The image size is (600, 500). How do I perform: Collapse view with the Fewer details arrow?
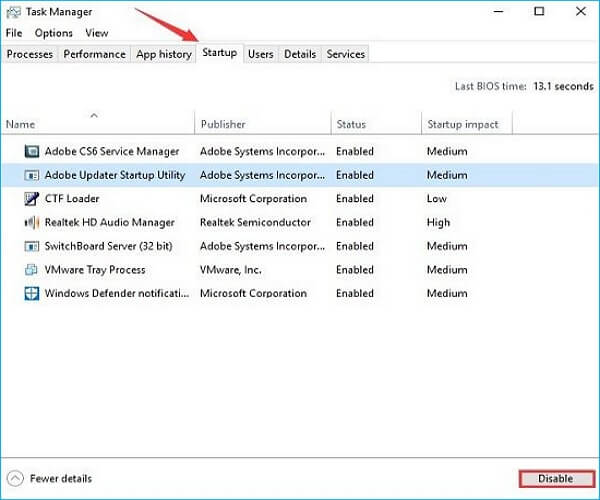[15, 479]
